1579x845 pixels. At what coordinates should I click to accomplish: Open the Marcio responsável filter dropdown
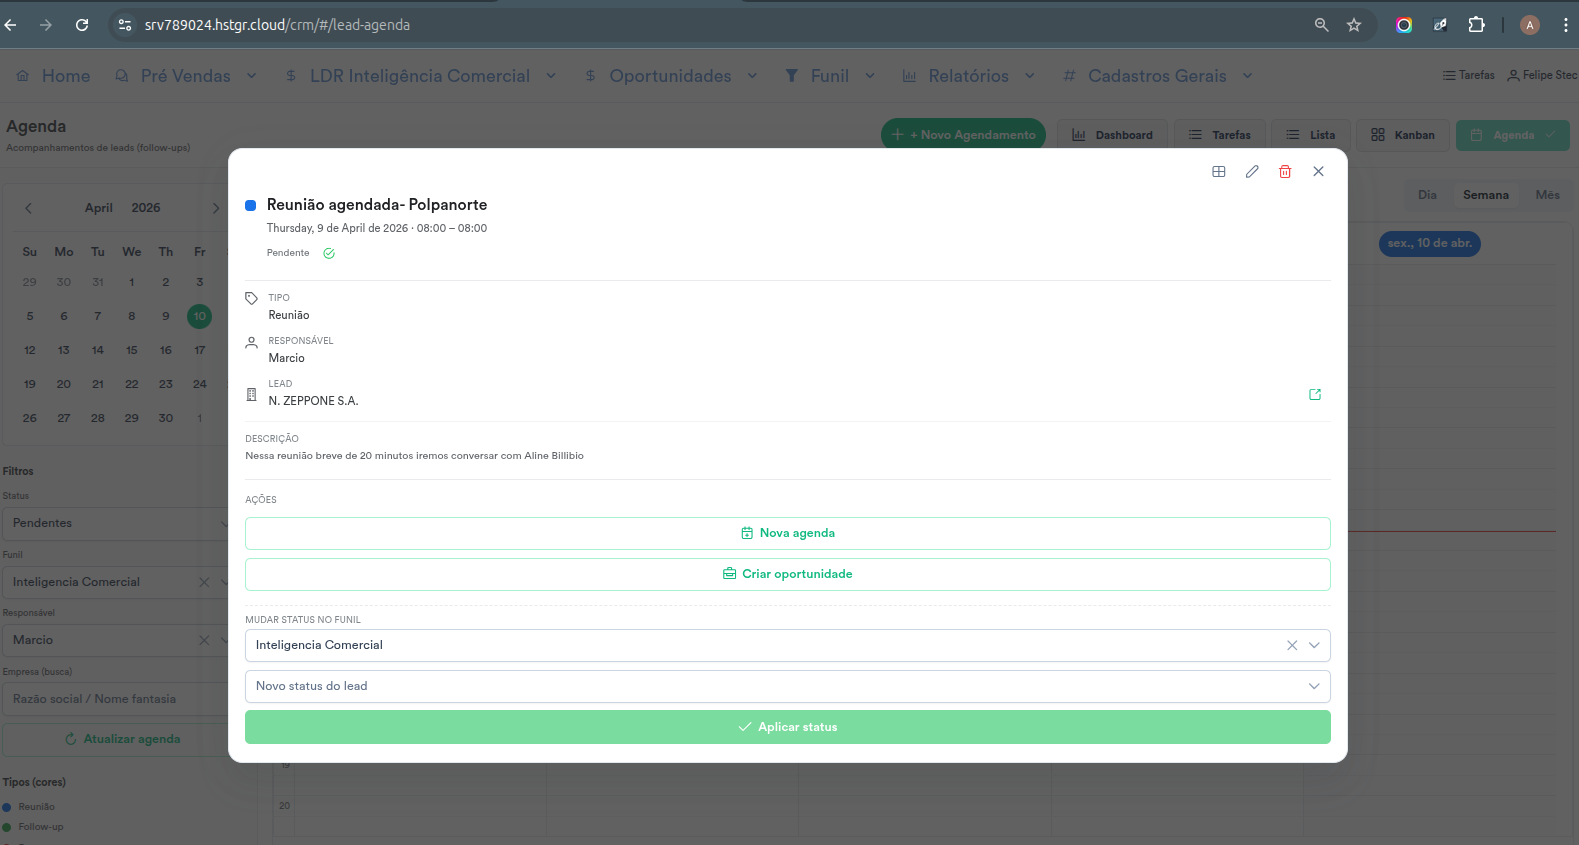tap(224, 640)
